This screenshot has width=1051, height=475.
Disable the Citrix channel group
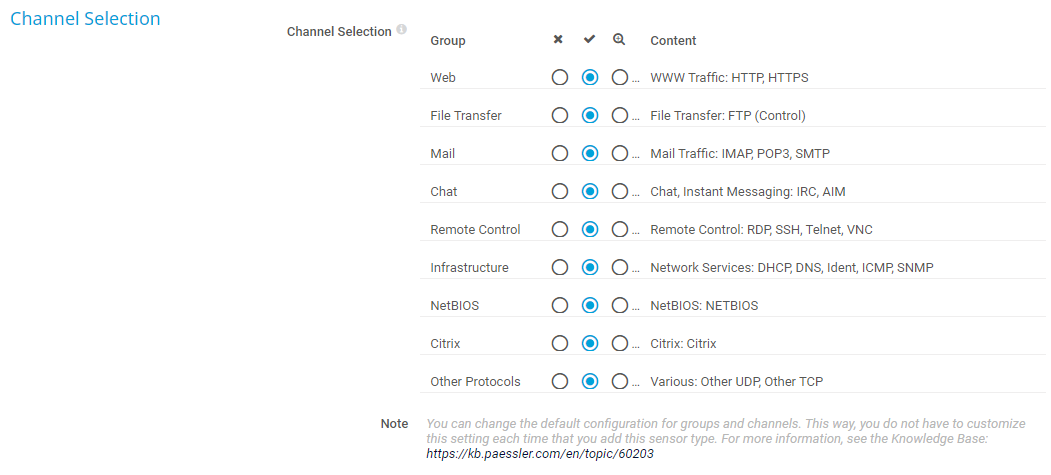point(560,343)
